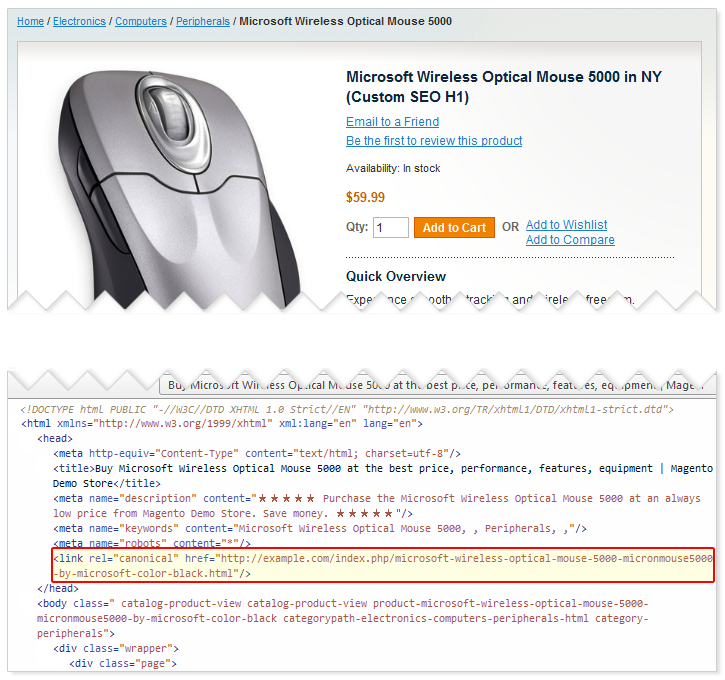Click the Email to a Friend link
The height and width of the screenshot is (680, 725).
click(x=392, y=122)
